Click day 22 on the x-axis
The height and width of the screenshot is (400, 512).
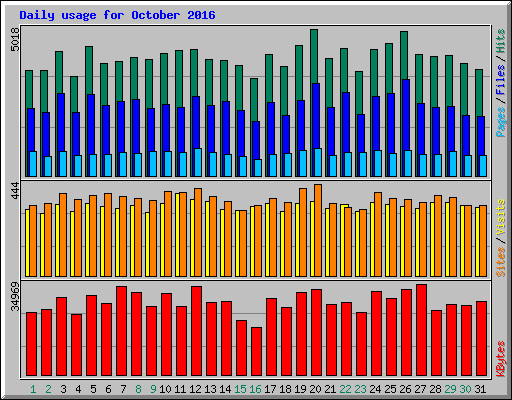pos(345,389)
